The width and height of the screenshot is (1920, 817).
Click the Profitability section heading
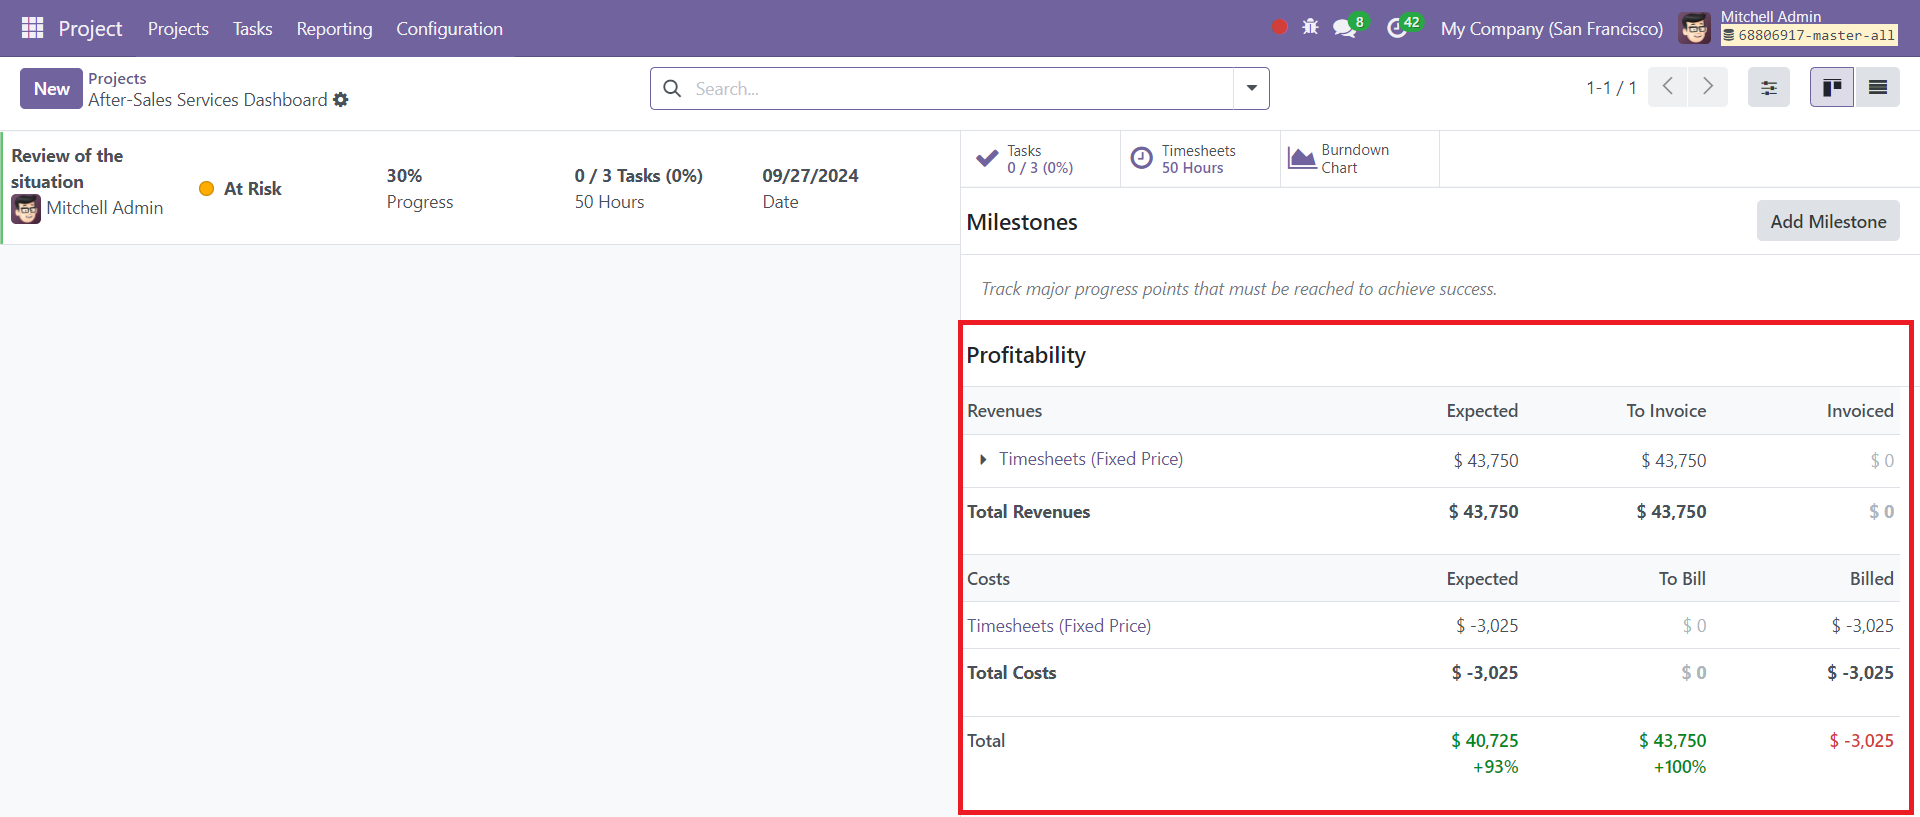1026,355
